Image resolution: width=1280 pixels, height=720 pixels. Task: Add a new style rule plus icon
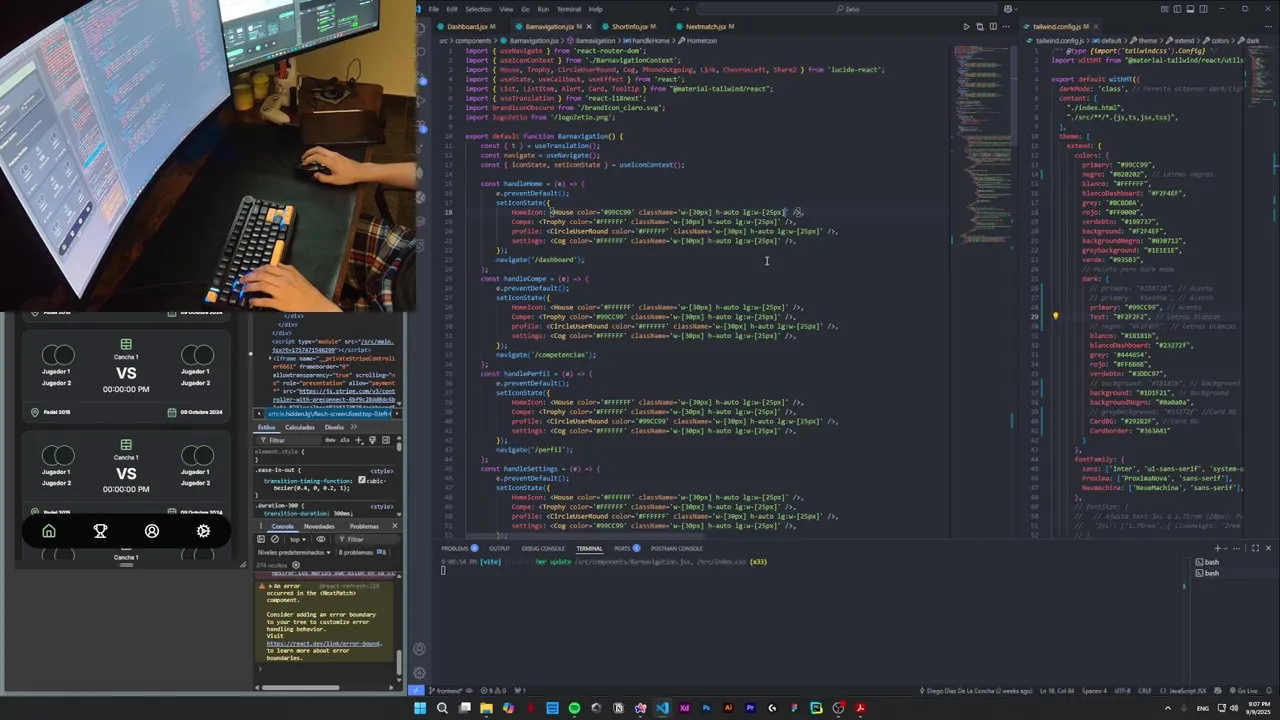359,440
